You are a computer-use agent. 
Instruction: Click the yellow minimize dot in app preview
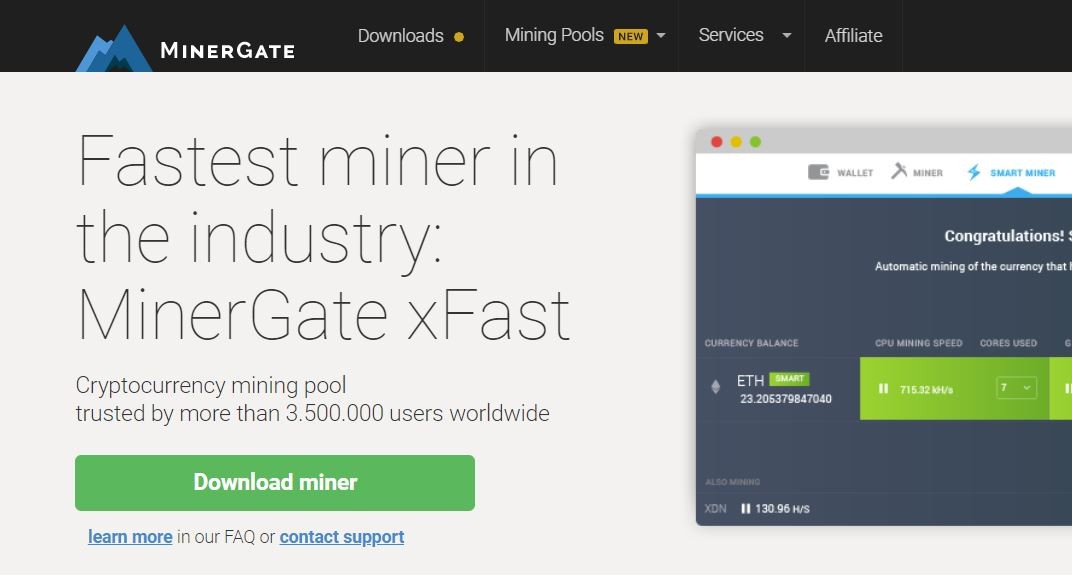click(736, 142)
